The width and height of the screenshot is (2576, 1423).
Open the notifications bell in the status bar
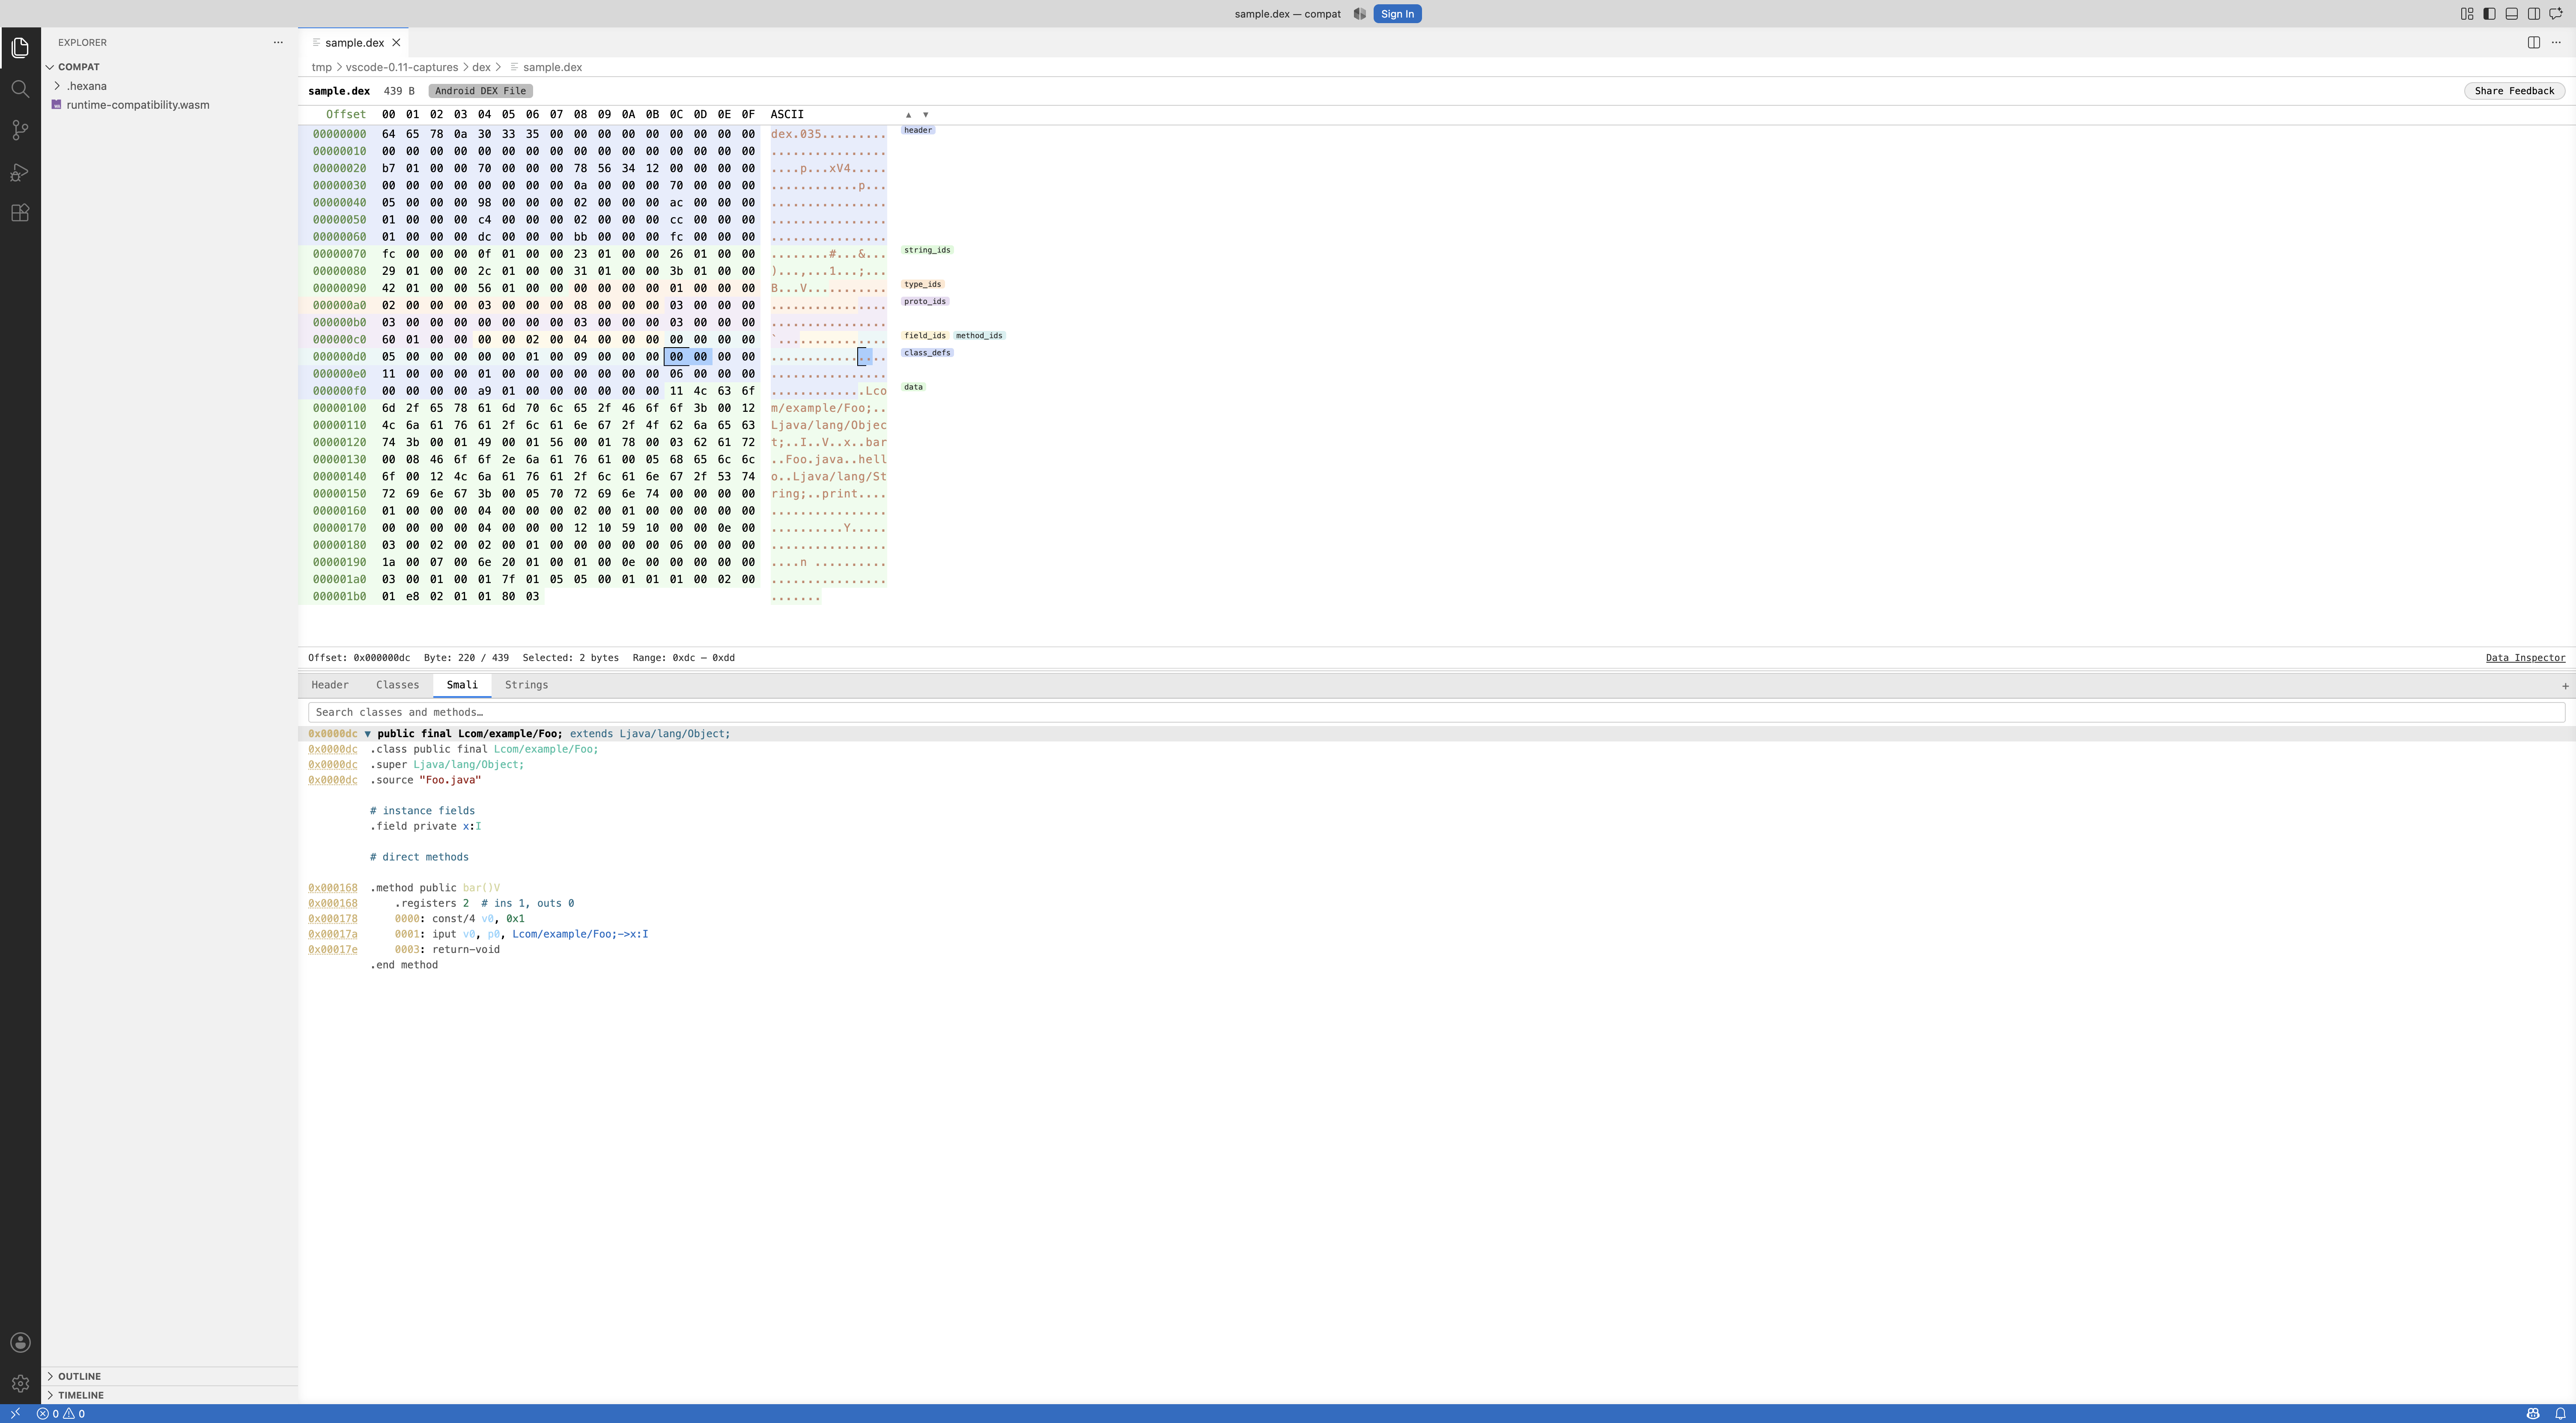coord(2560,1414)
